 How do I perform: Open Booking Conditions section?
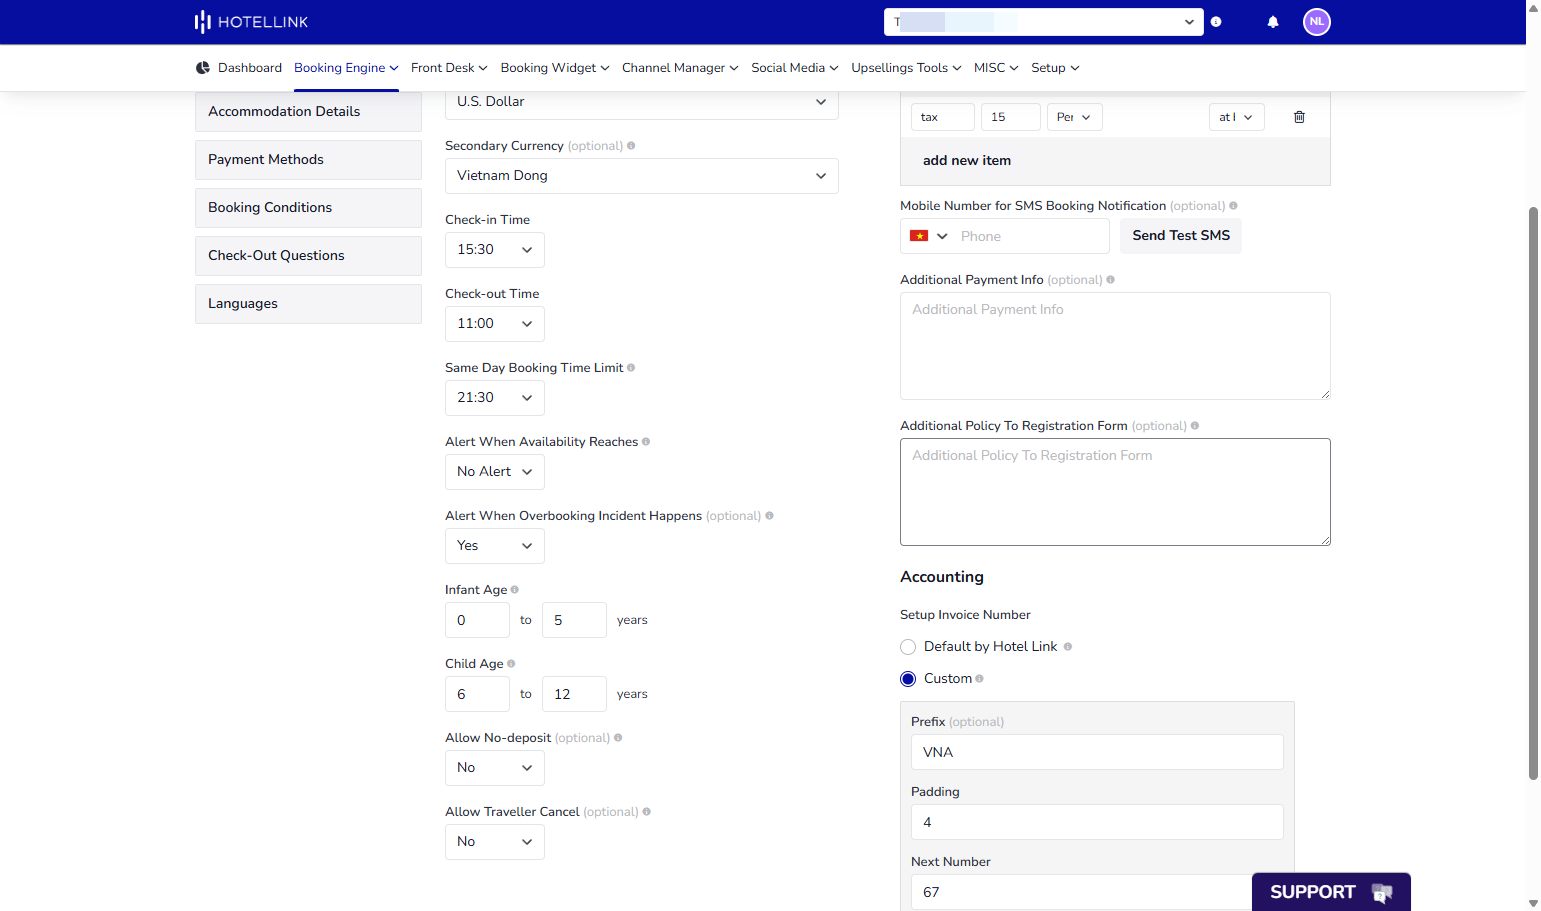pyautogui.click(x=308, y=208)
